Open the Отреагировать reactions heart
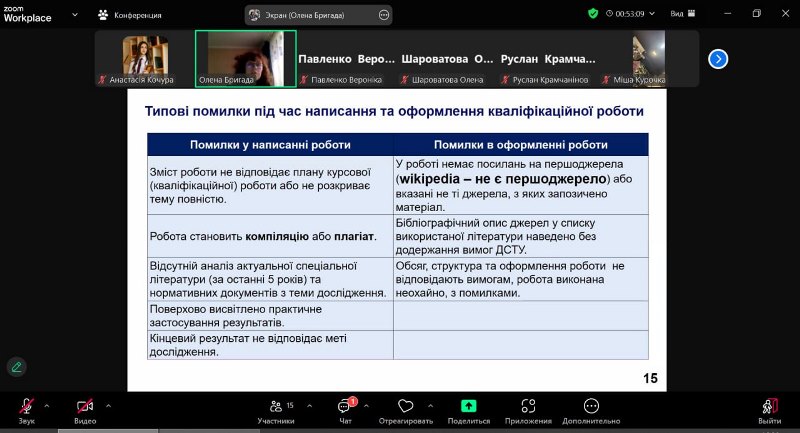This screenshot has width=800, height=433. (406, 411)
